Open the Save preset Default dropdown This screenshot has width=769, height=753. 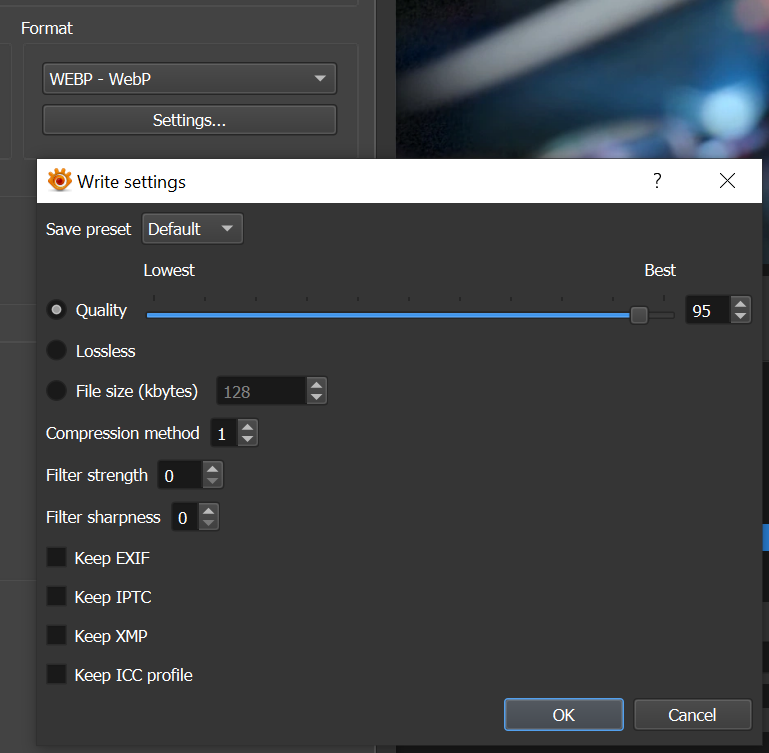[x=192, y=229]
